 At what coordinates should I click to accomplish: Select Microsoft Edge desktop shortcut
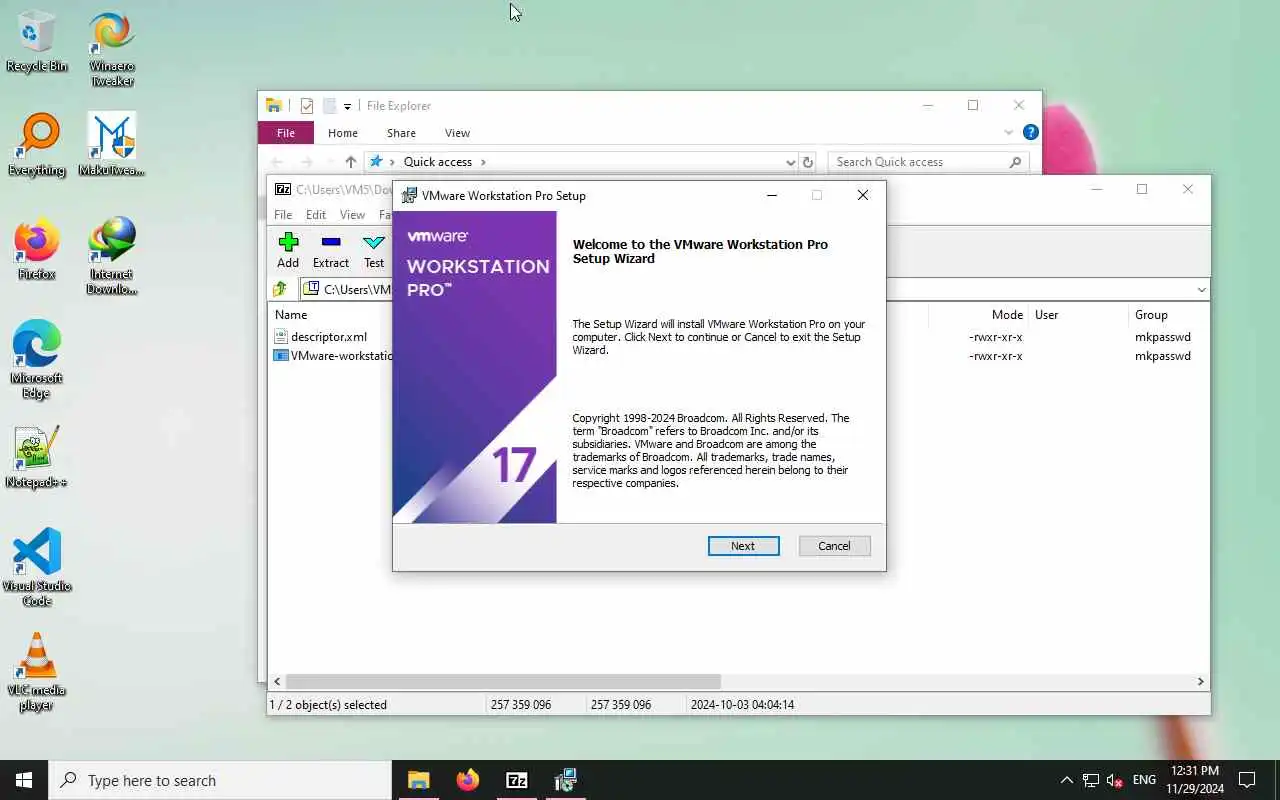click(x=37, y=361)
